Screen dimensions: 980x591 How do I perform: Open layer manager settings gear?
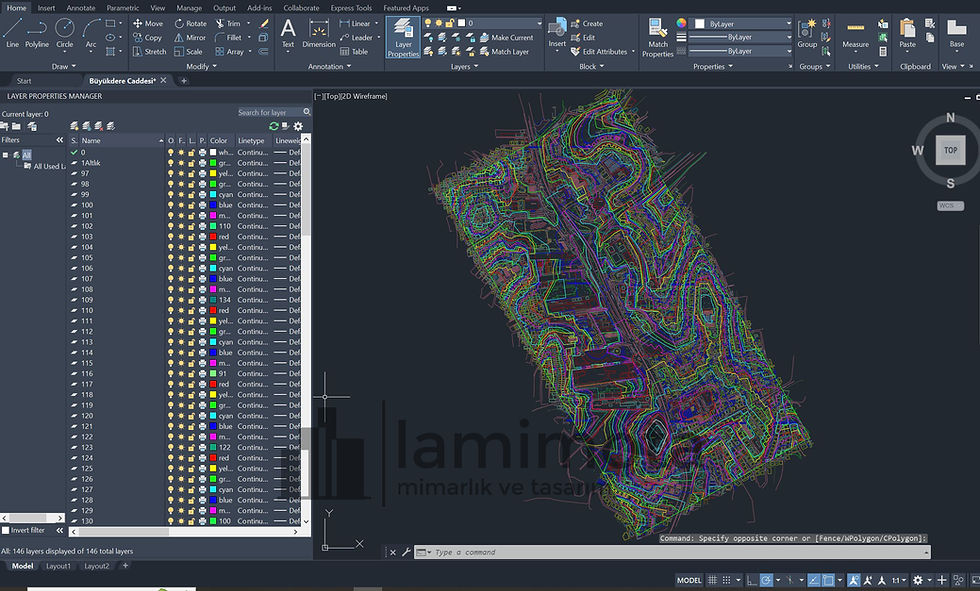298,126
